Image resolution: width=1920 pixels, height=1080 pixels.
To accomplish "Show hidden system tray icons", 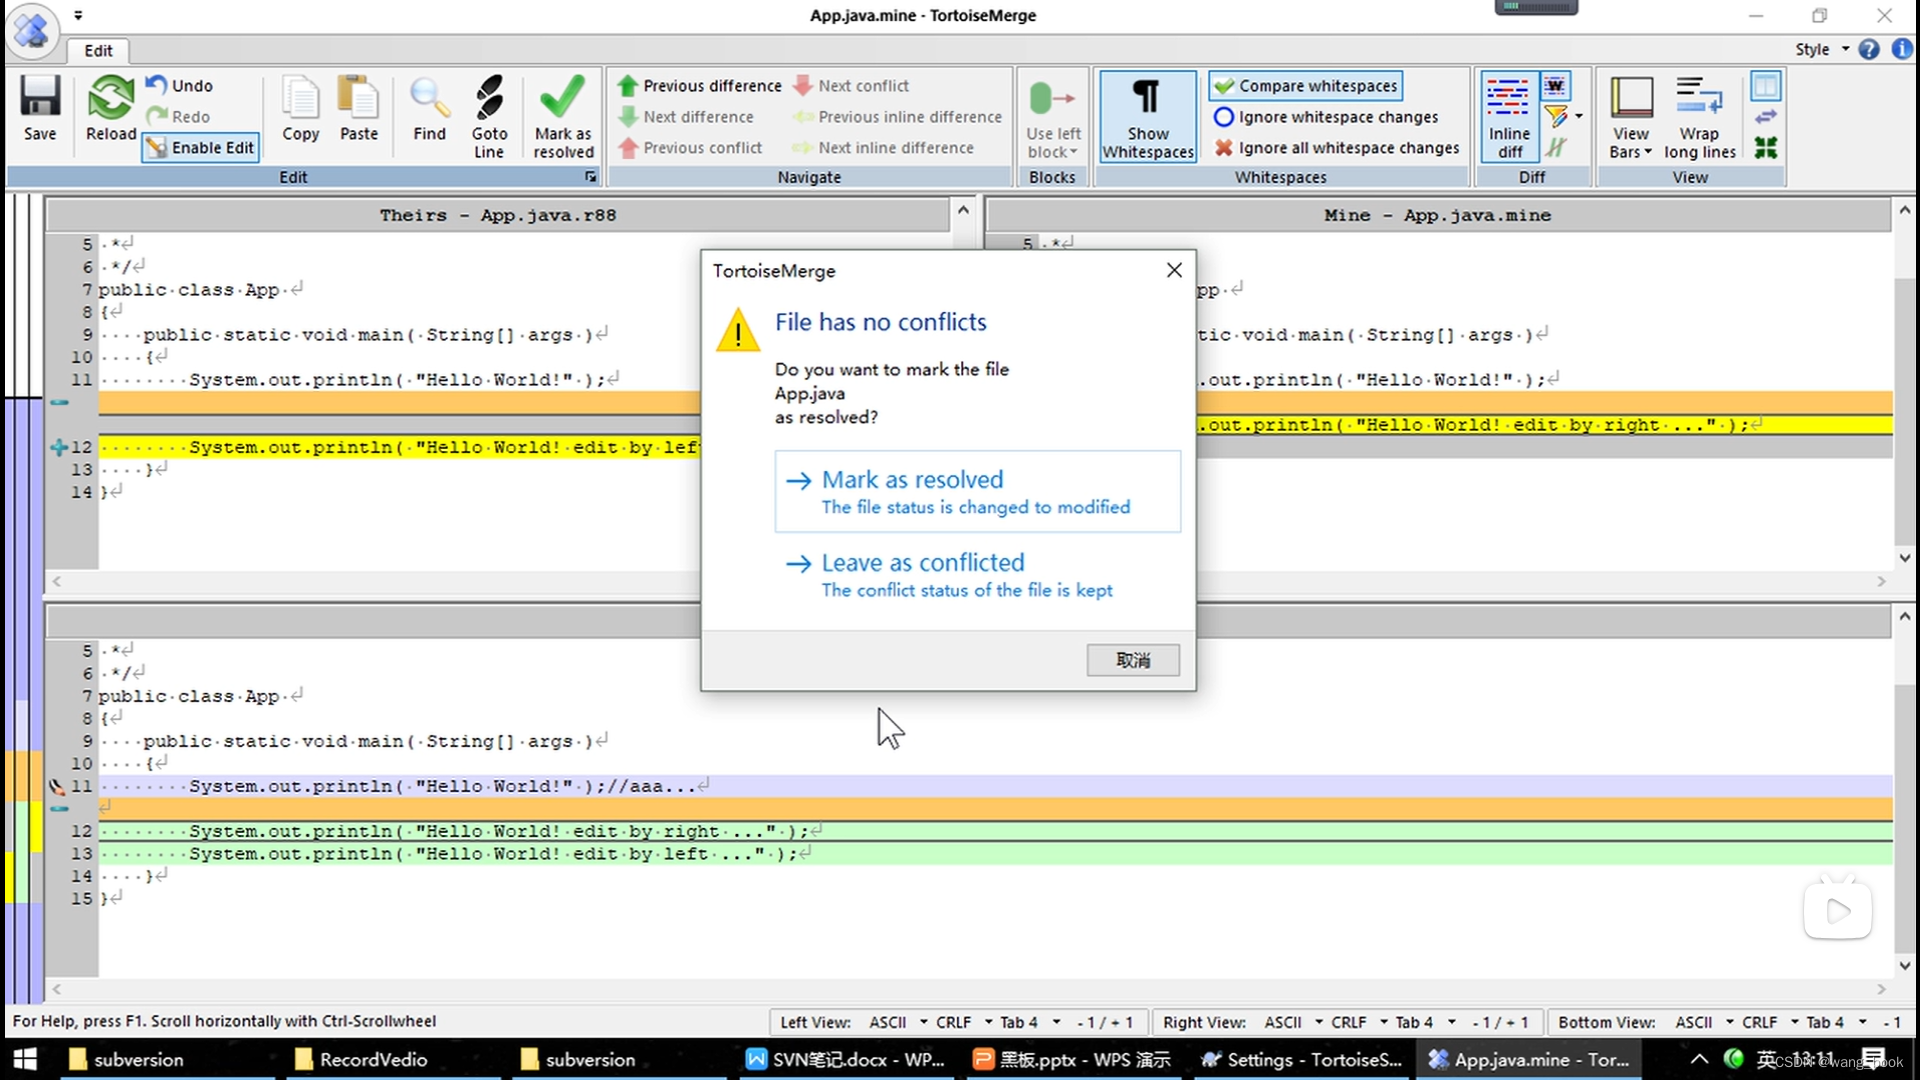I will [1699, 1059].
